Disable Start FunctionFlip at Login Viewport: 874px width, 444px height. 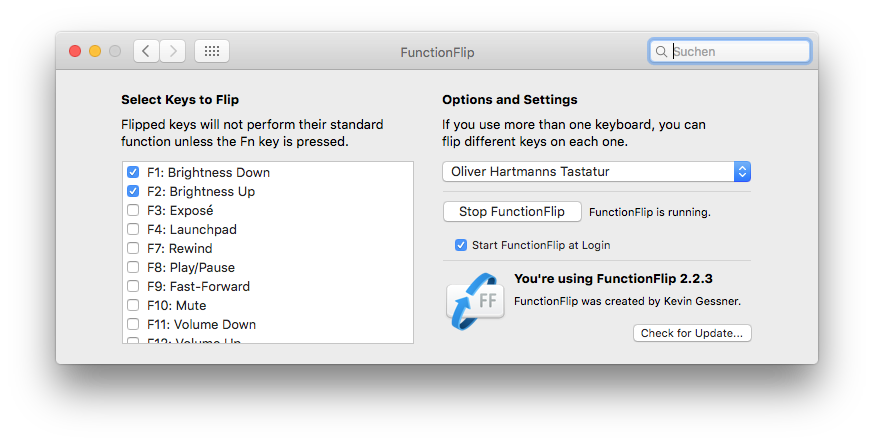(461, 245)
